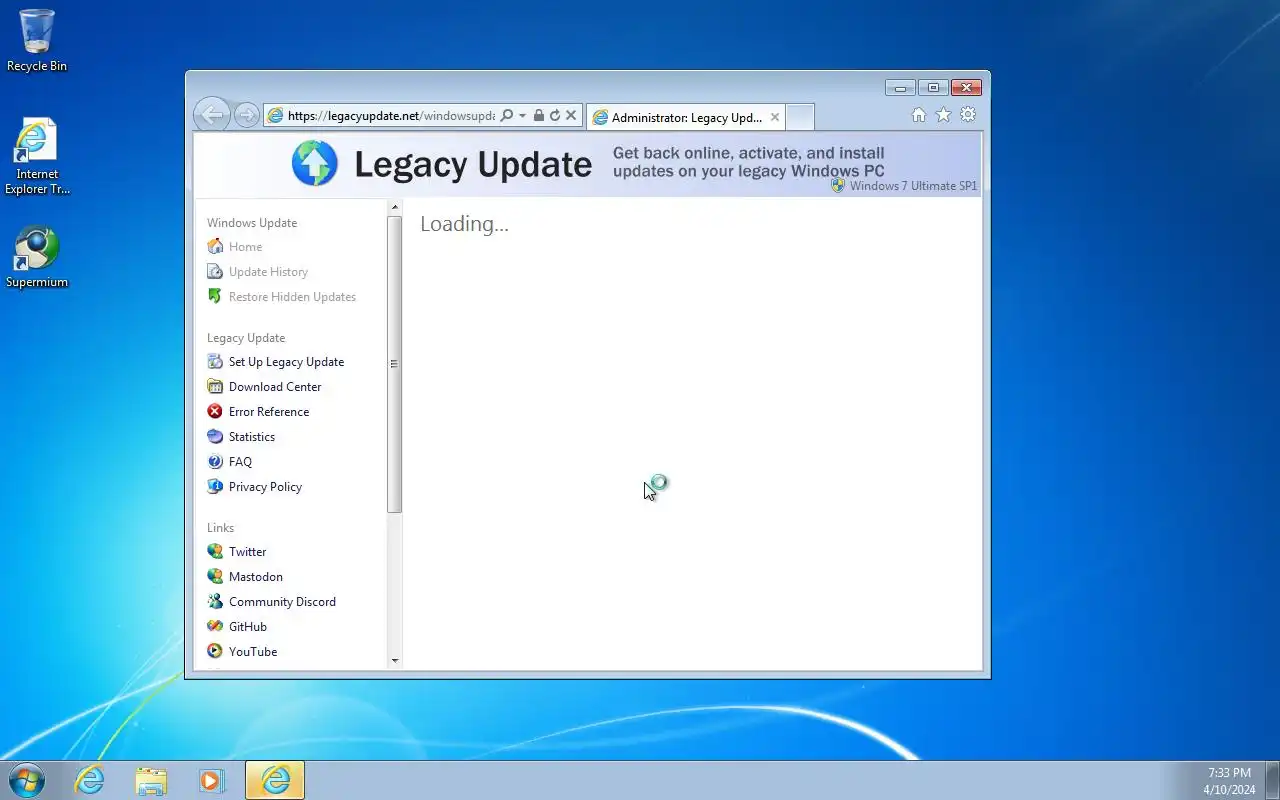This screenshot has height=800, width=1280.
Task: Select the Supermium desktop shortcut
Action: (37, 257)
